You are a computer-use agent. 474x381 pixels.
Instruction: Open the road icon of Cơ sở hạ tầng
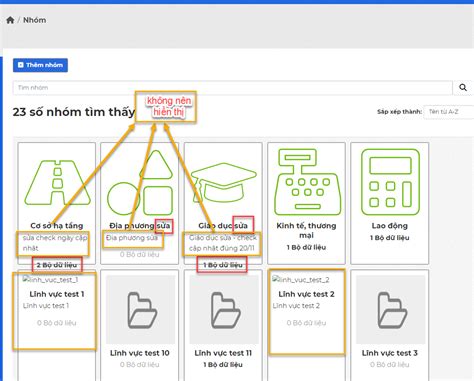(x=57, y=182)
